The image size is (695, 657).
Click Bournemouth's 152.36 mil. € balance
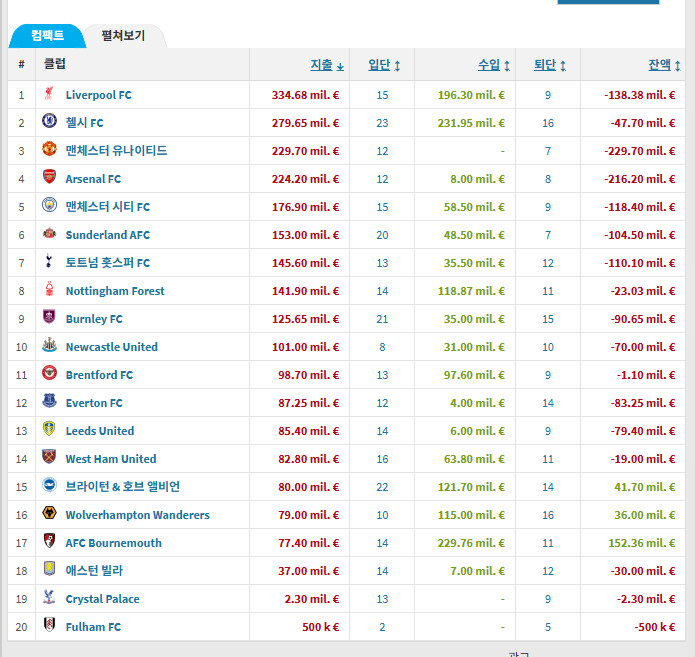642,543
